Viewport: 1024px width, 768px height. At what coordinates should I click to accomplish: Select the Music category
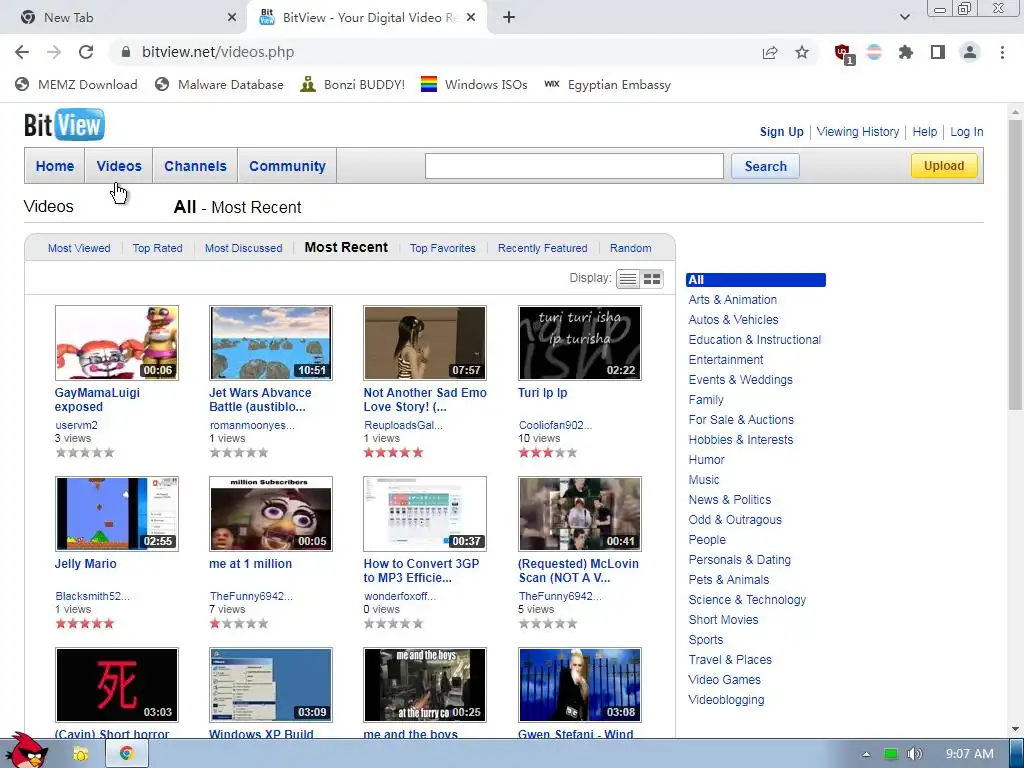tap(704, 480)
